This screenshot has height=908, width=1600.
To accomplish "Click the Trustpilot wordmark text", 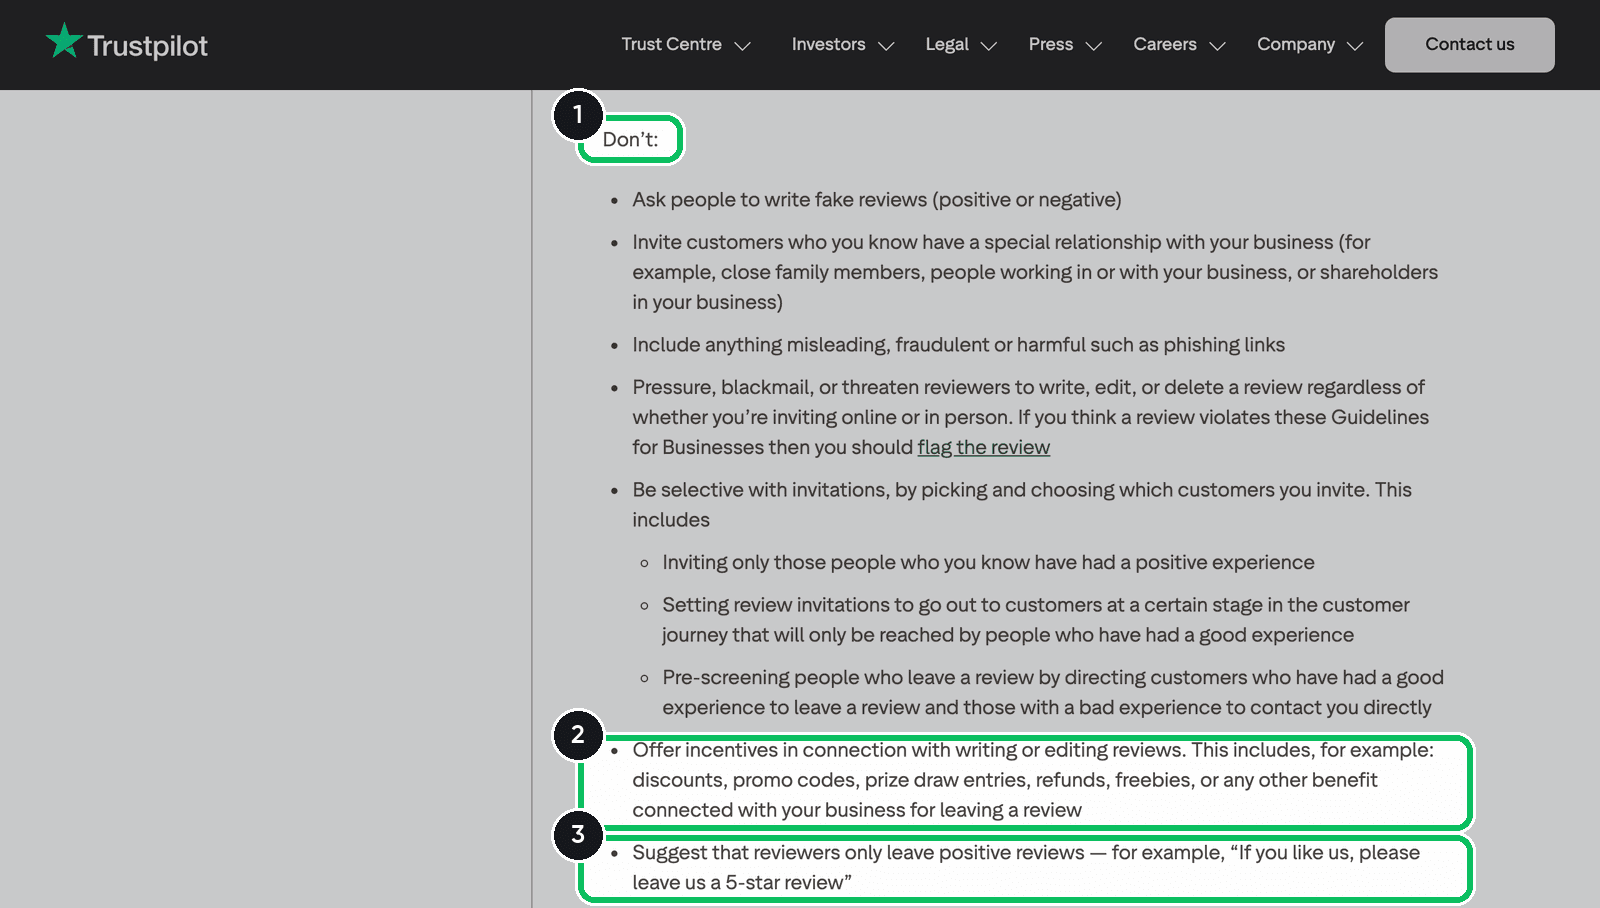I will point(148,46).
